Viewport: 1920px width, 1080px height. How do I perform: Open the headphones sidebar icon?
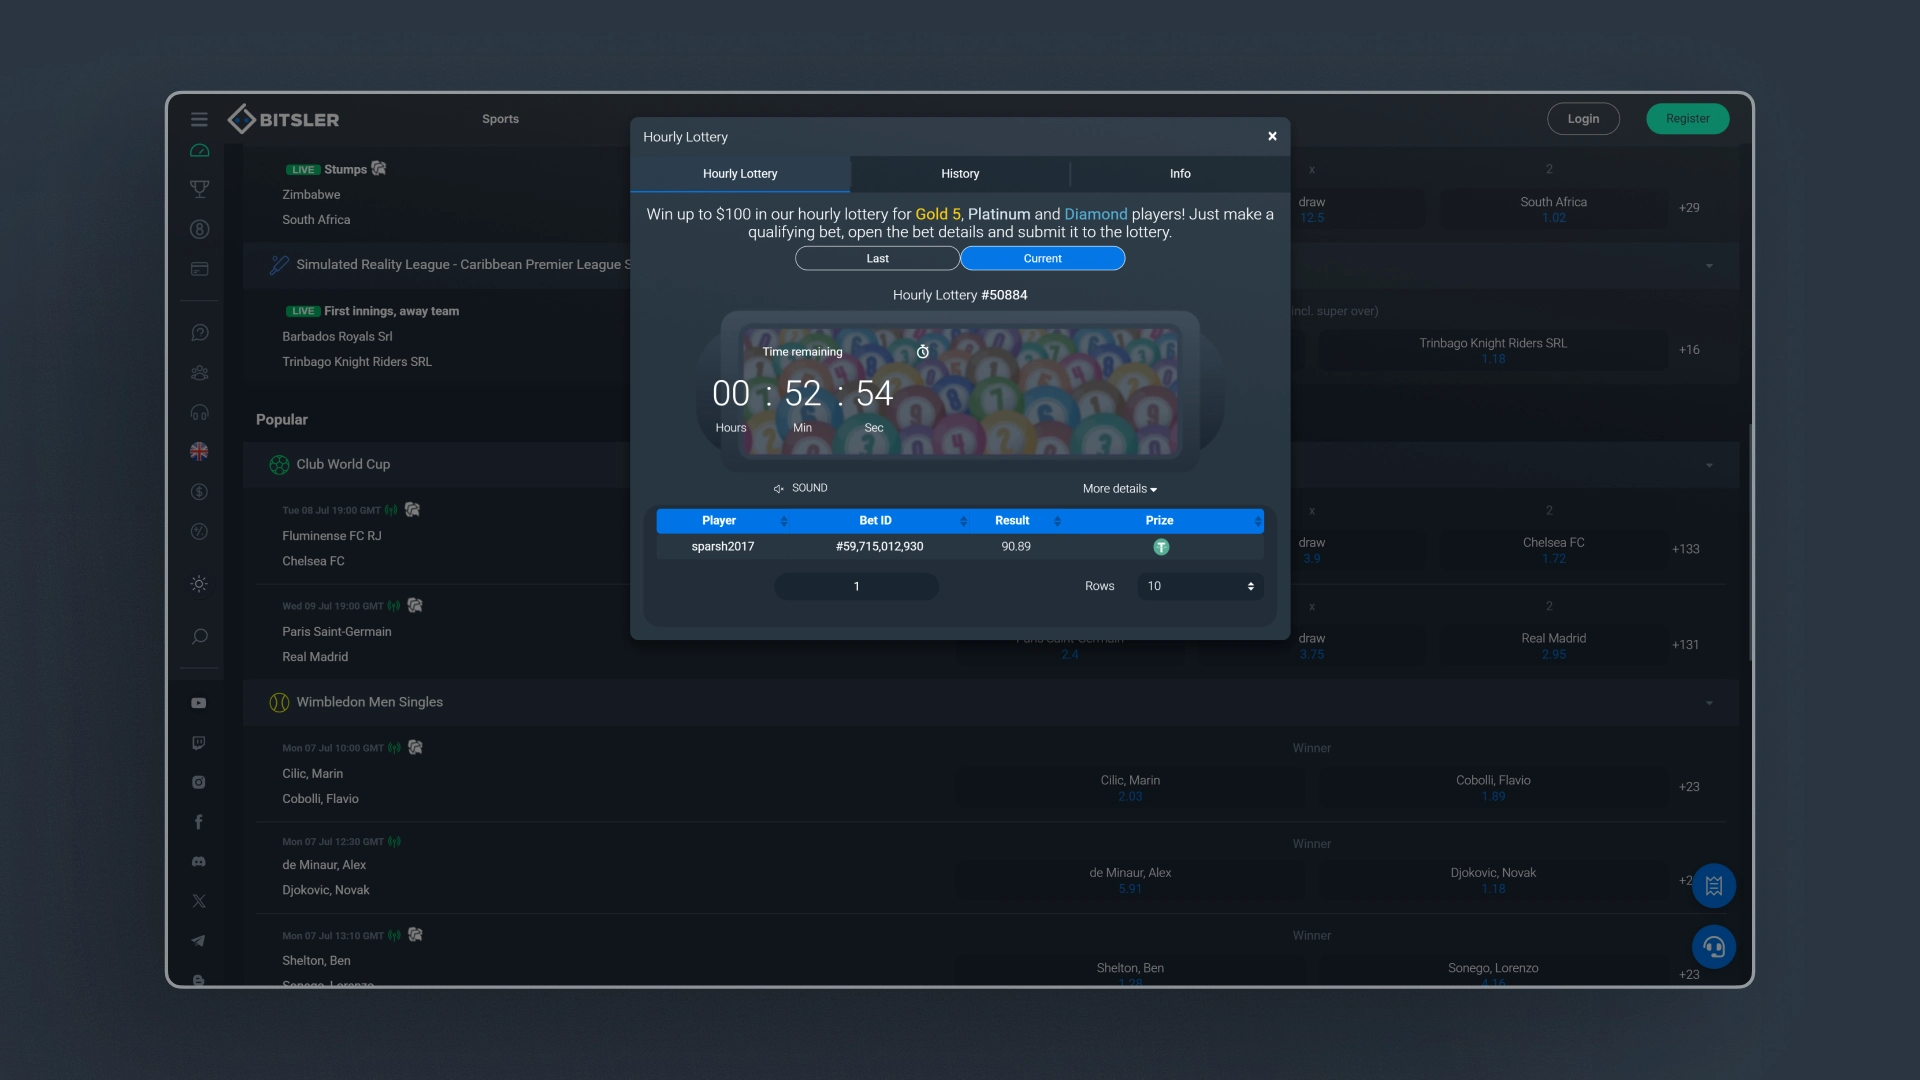199,412
